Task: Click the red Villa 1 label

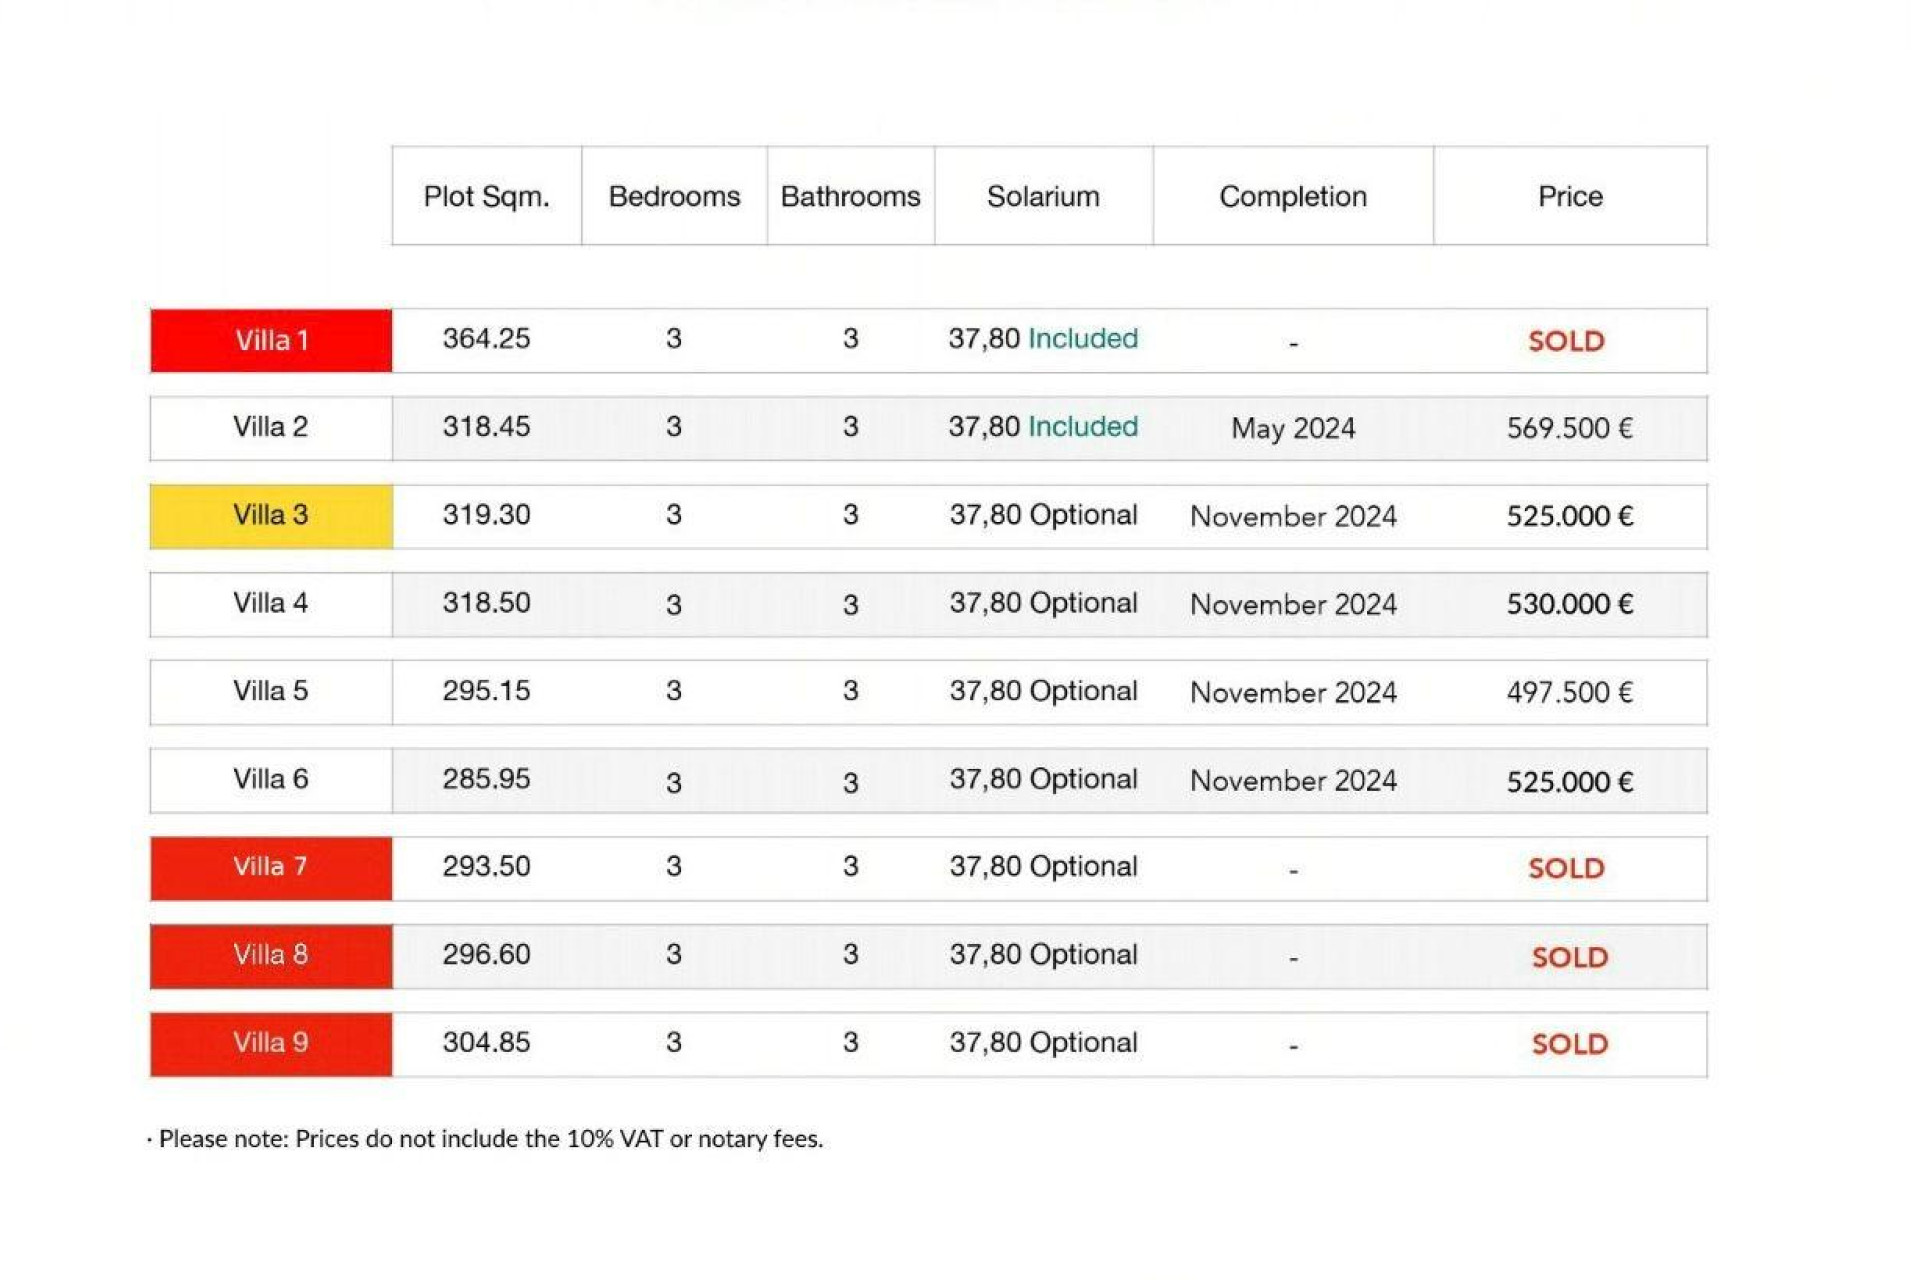Action: coord(271,340)
